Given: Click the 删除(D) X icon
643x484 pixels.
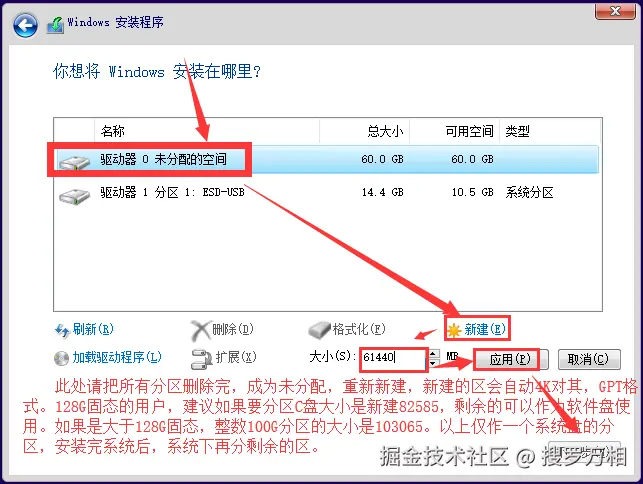Looking at the screenshot, I should coord(201,331).
